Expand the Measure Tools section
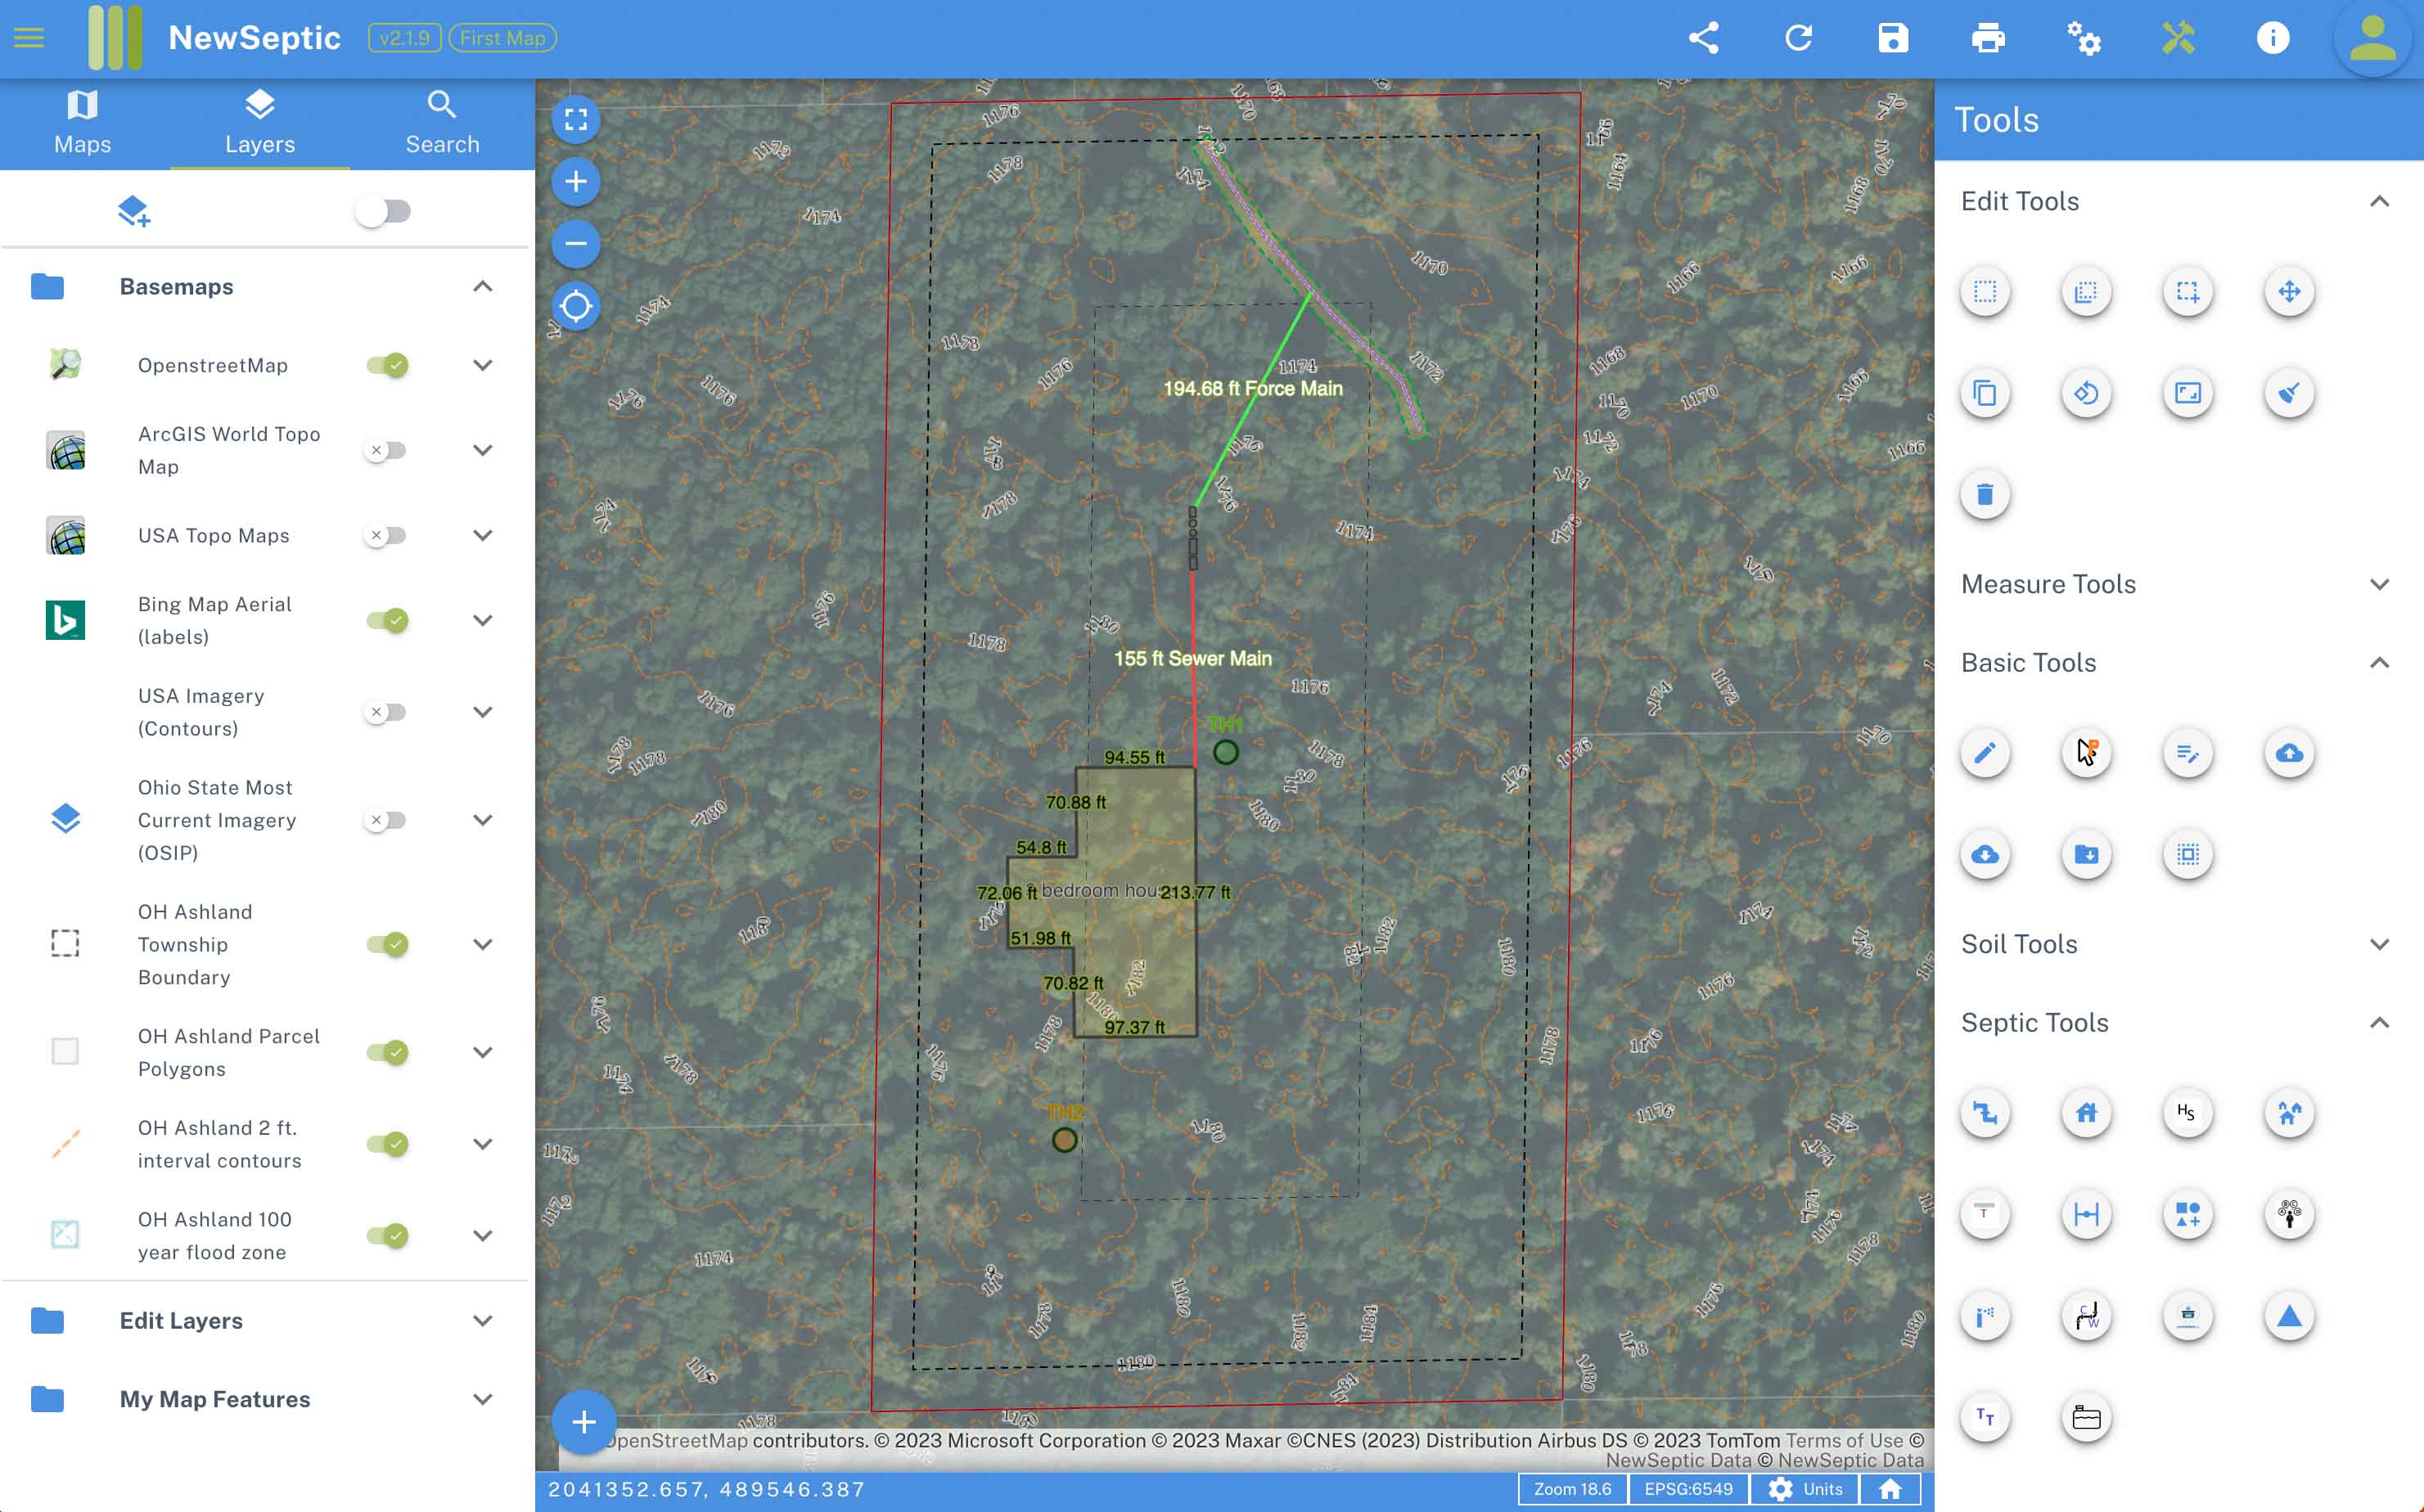 tap(2379, 584)
